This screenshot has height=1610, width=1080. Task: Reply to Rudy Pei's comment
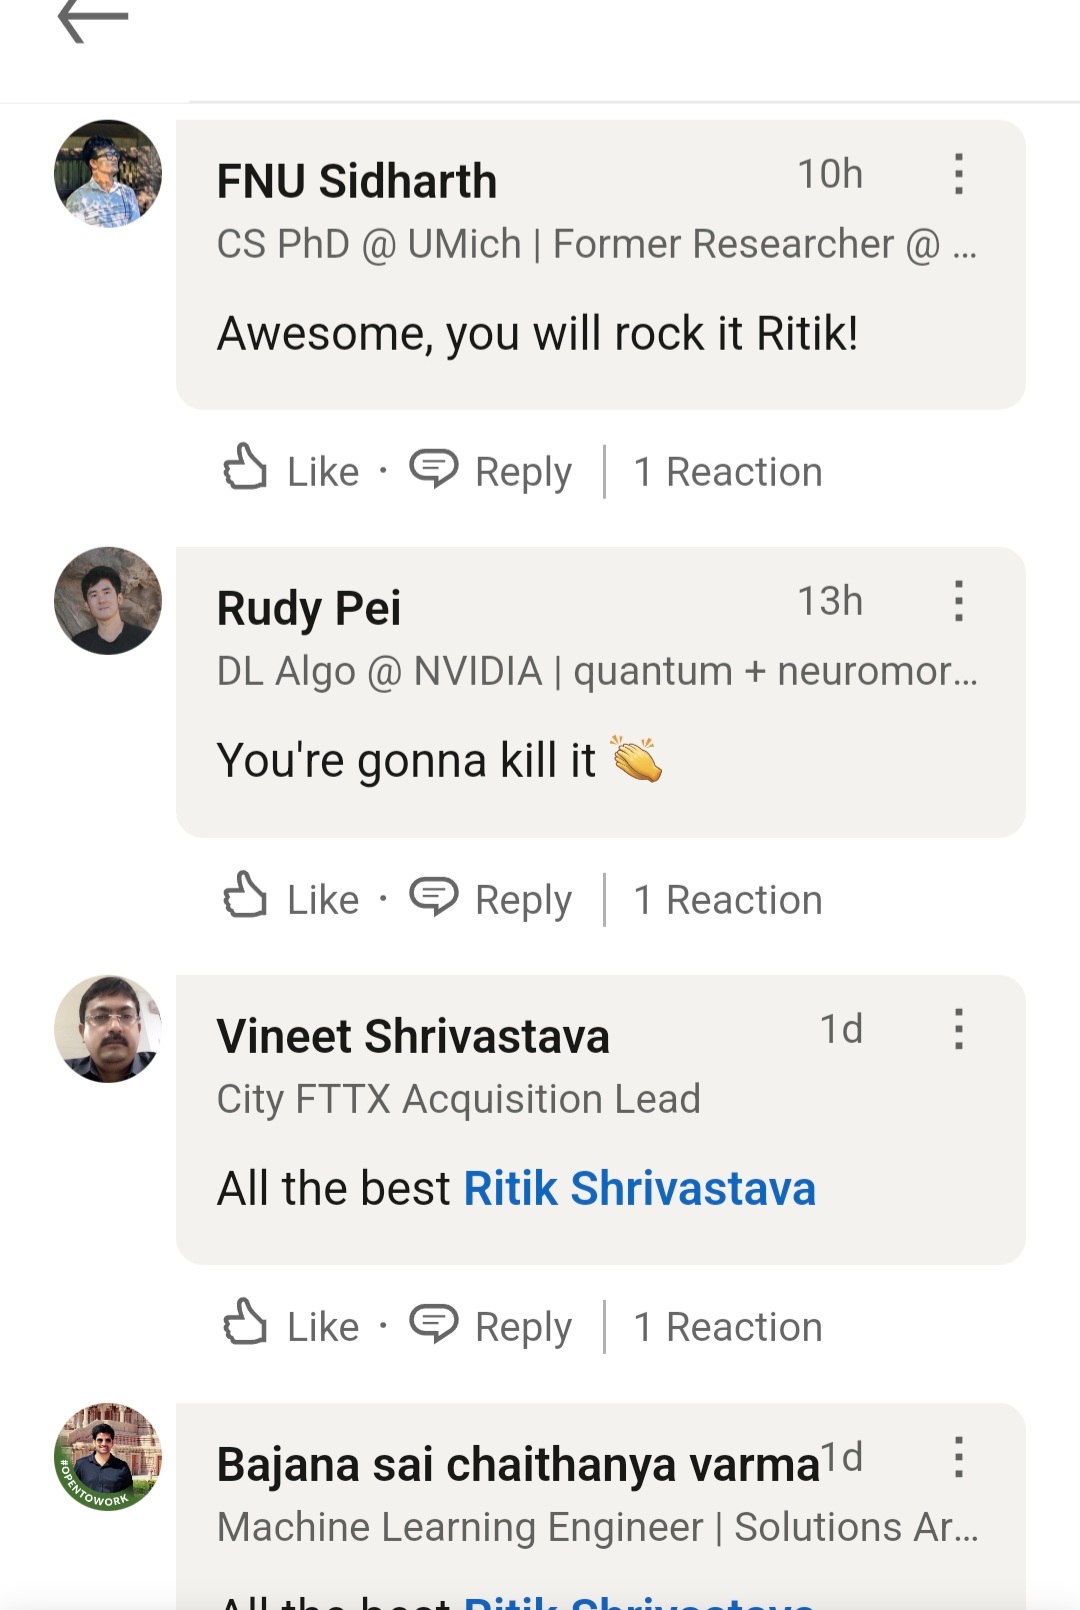(x=491, y=898)
